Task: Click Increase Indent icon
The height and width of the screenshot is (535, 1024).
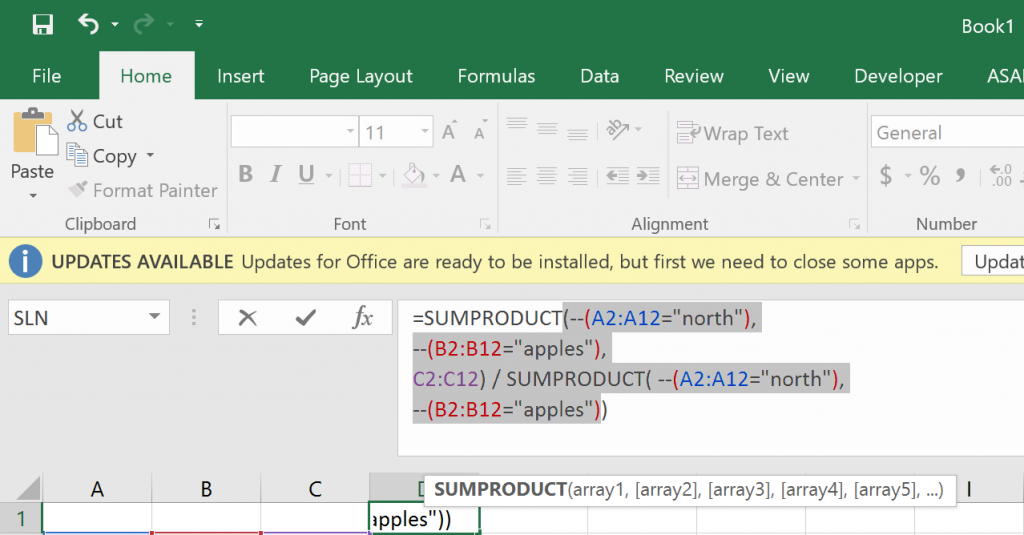Action: tap(648, 176)
